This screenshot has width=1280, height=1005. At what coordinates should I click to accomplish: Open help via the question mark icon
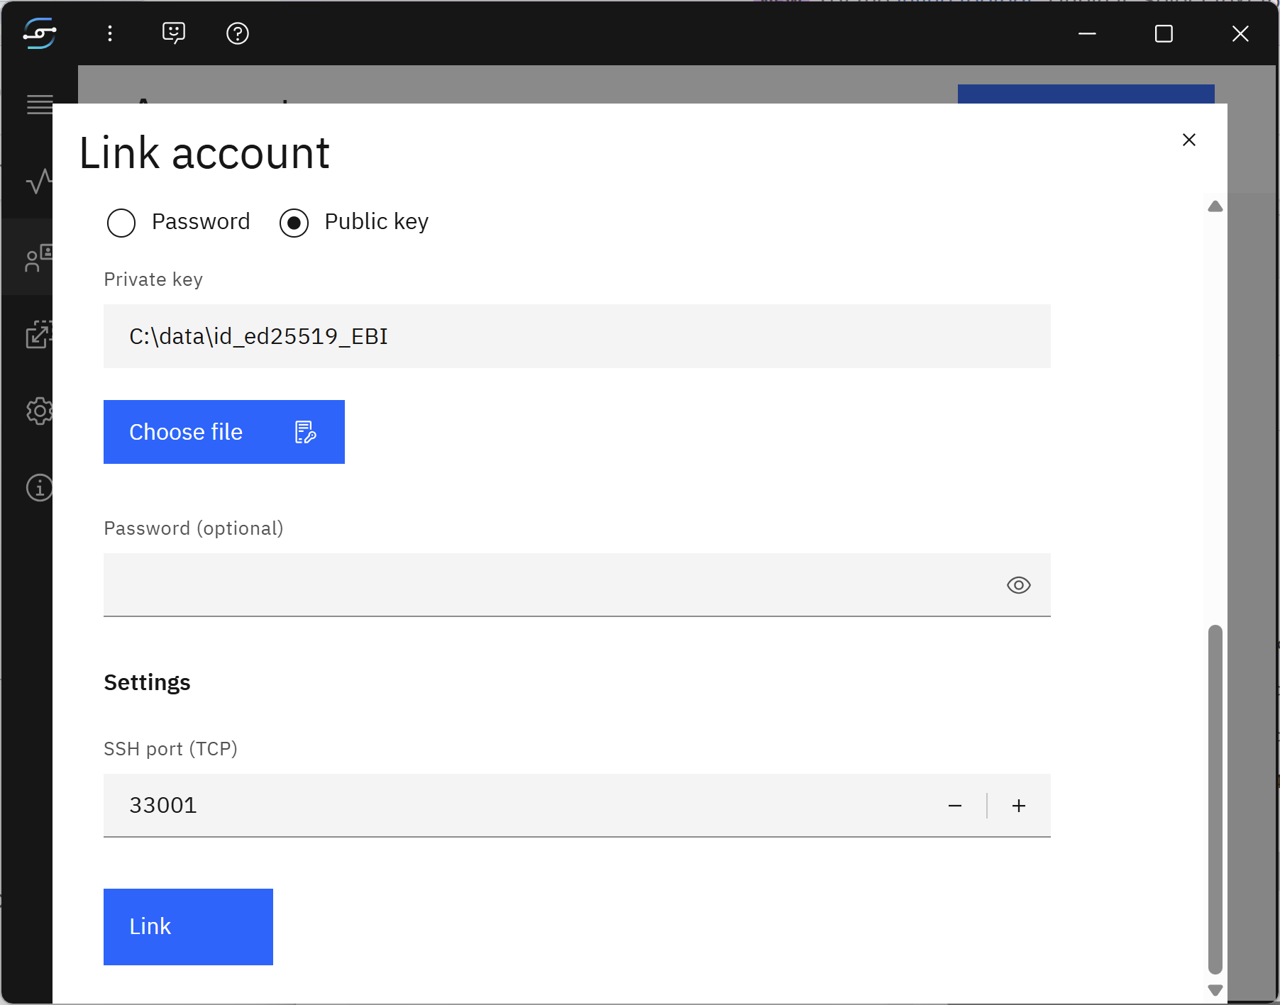click(237, 33)
